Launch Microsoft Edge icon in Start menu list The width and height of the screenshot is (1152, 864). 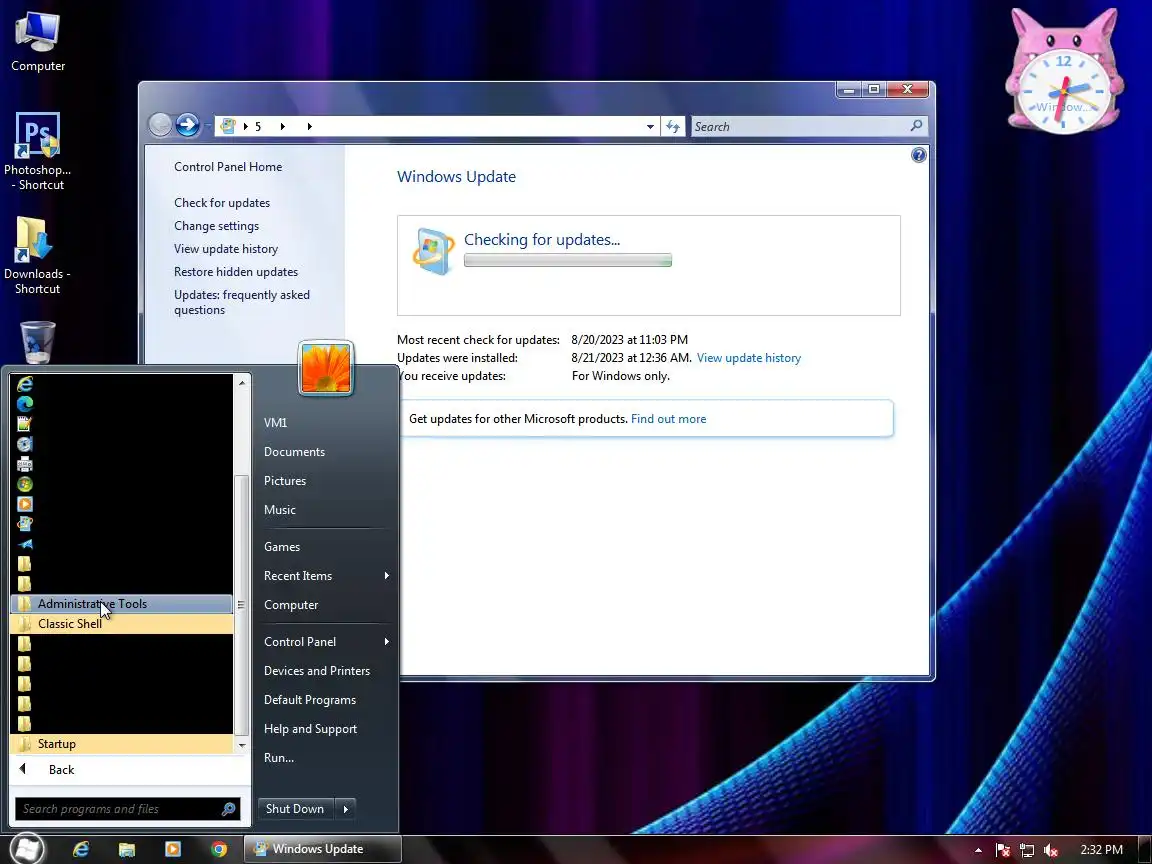(25, 403)
